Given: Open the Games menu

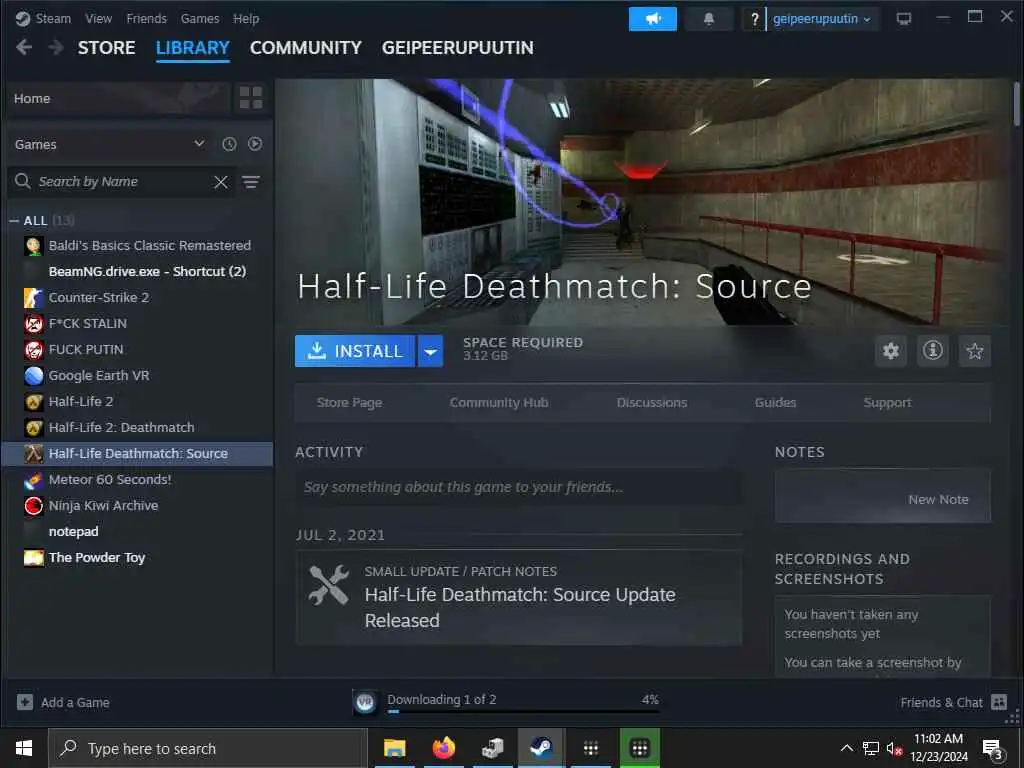Looking at the screenshot, I should click(x=200, y=19).
